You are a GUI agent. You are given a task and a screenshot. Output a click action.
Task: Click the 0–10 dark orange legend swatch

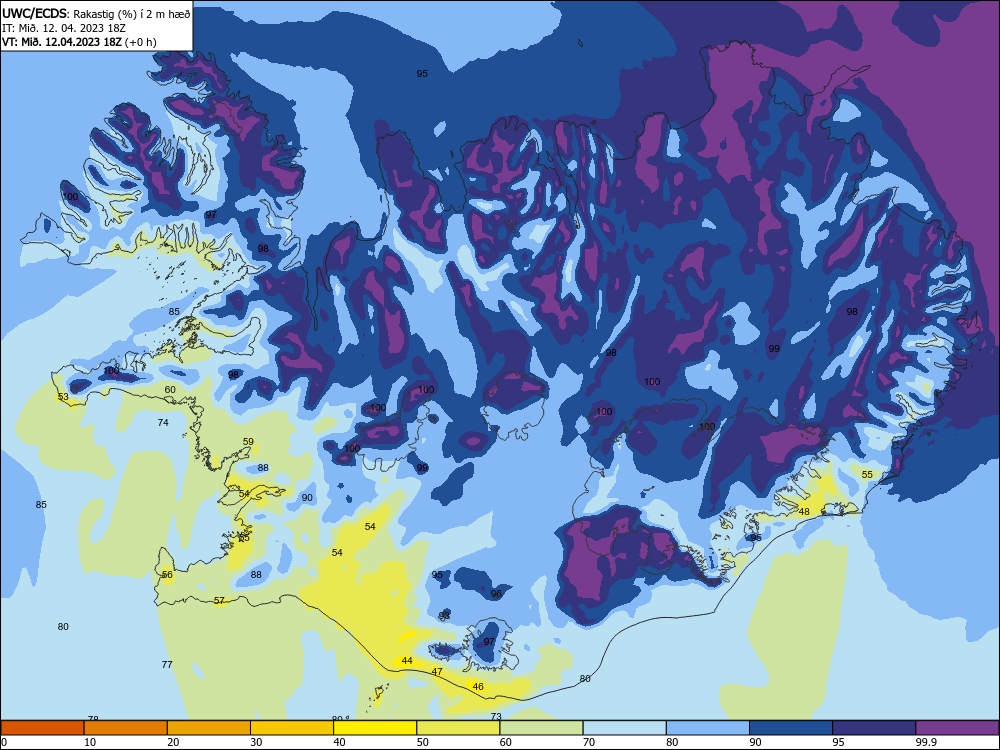pos(42,728)
